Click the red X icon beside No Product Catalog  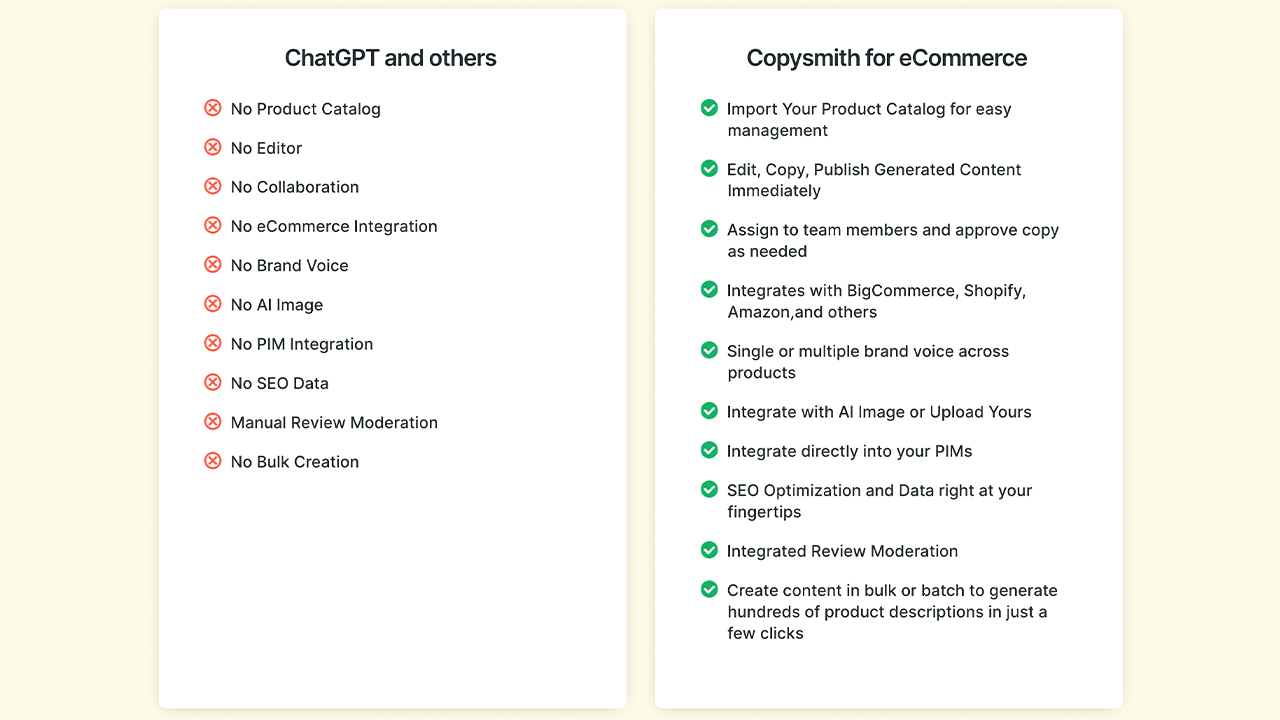pos(212,108)
